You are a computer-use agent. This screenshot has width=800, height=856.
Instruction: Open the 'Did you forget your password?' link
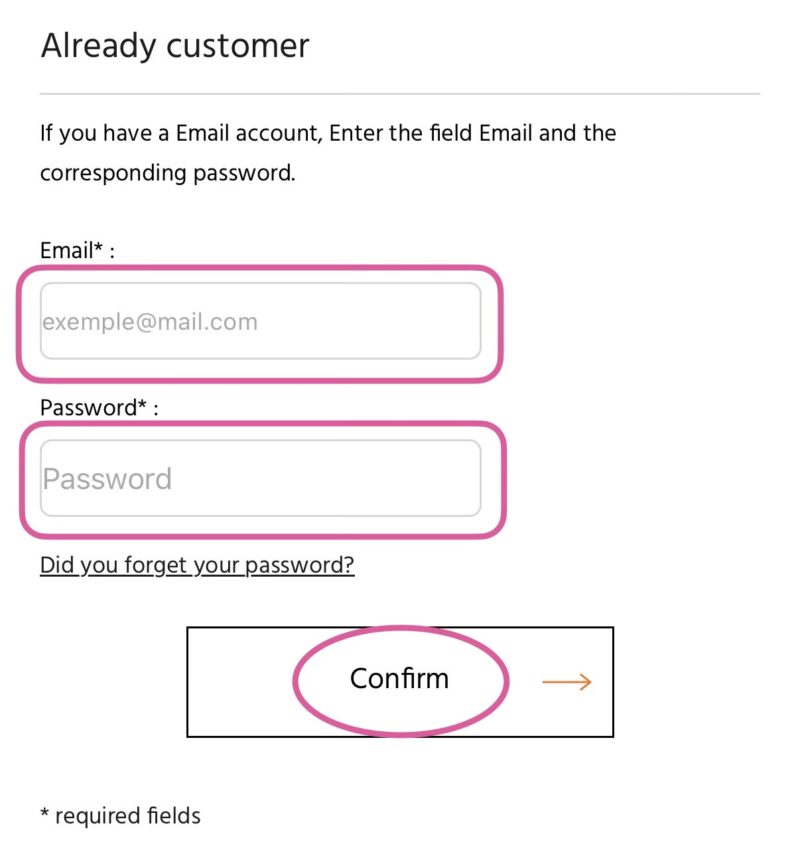[197, 565]
